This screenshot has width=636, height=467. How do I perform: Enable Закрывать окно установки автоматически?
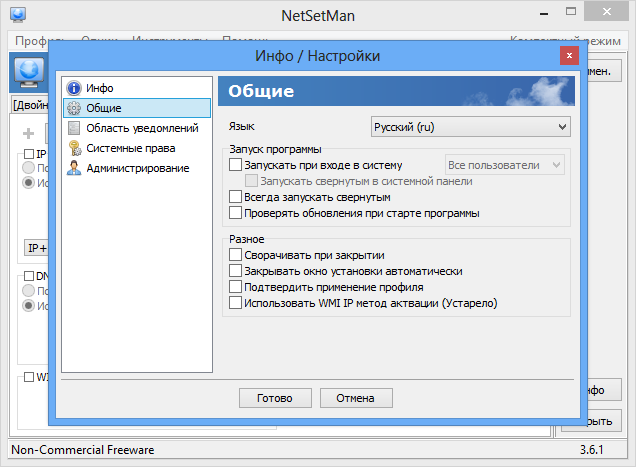pos(235,271)
